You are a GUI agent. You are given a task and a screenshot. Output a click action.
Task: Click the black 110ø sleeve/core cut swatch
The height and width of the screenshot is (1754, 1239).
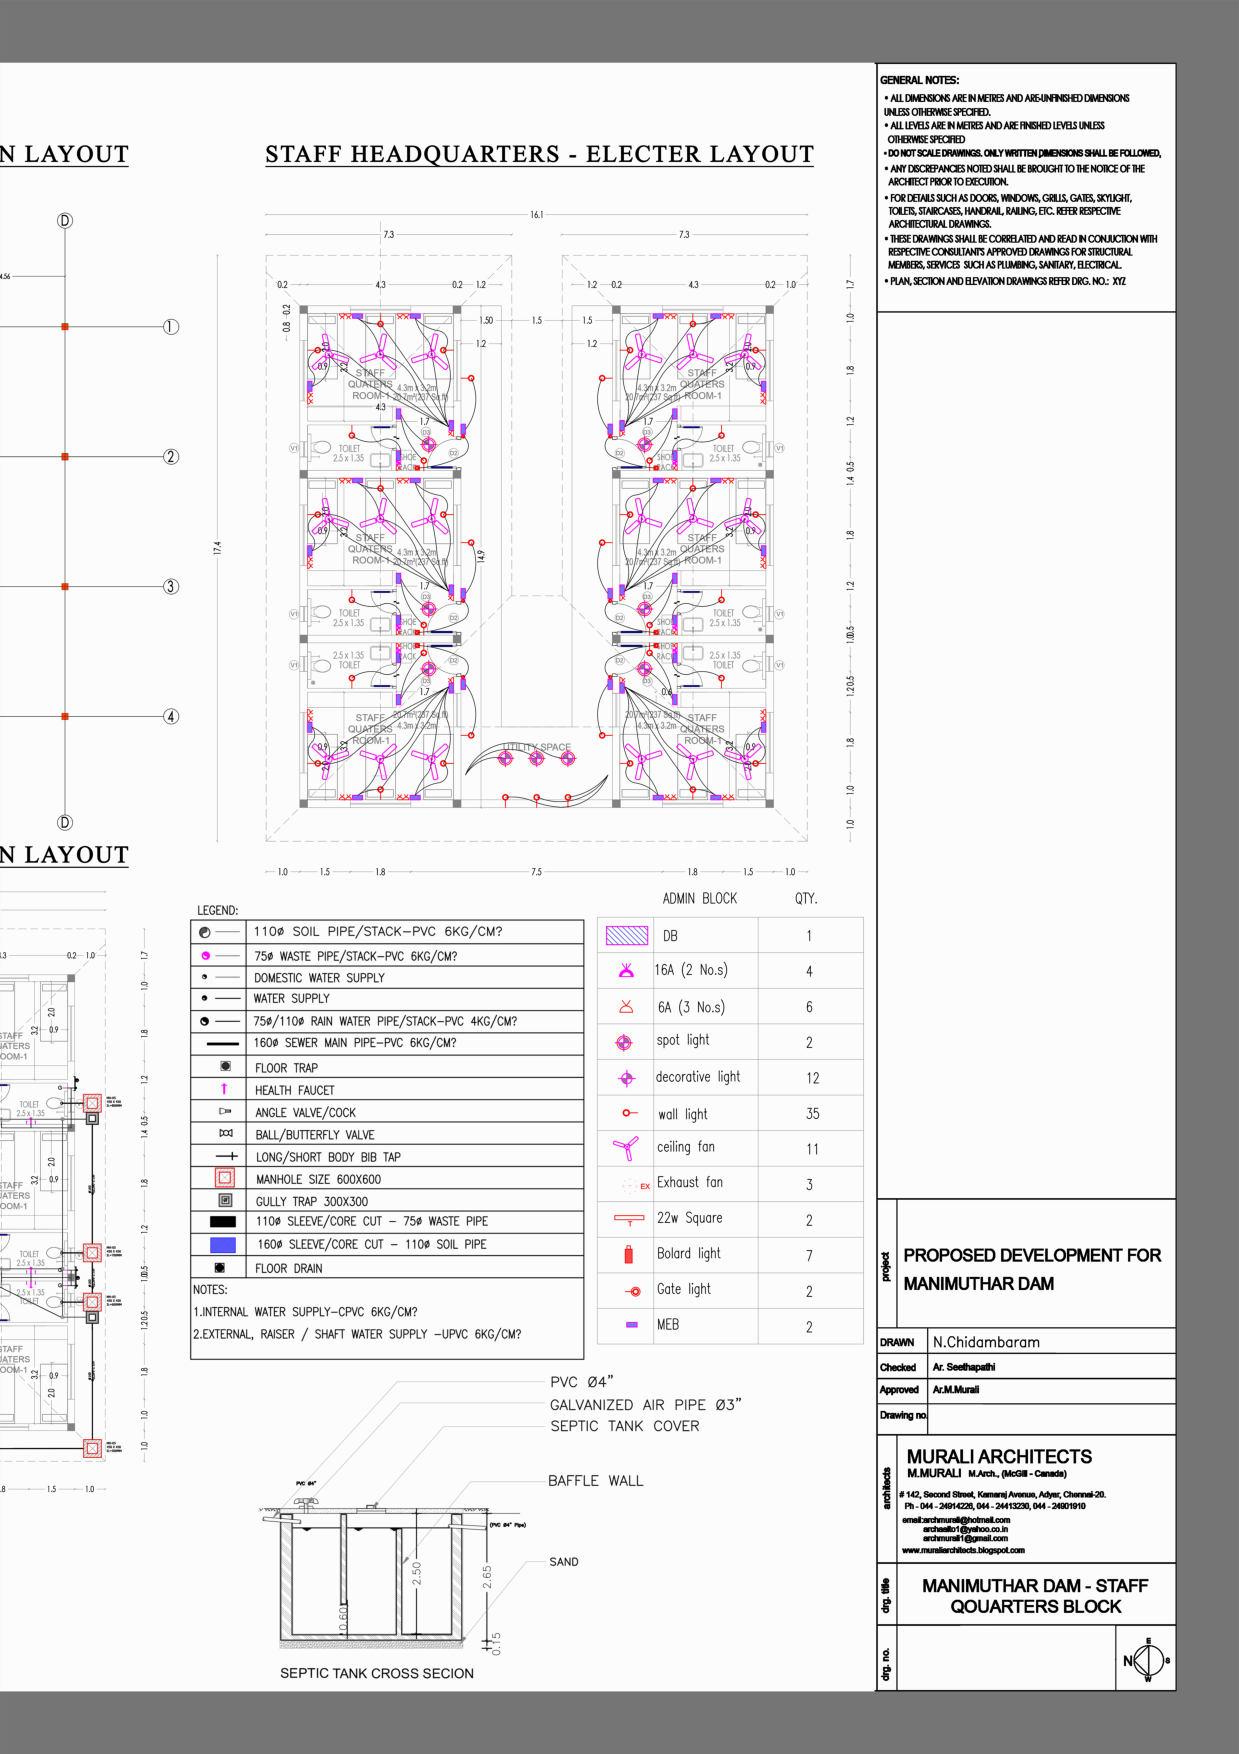[x=223, y=1222]
